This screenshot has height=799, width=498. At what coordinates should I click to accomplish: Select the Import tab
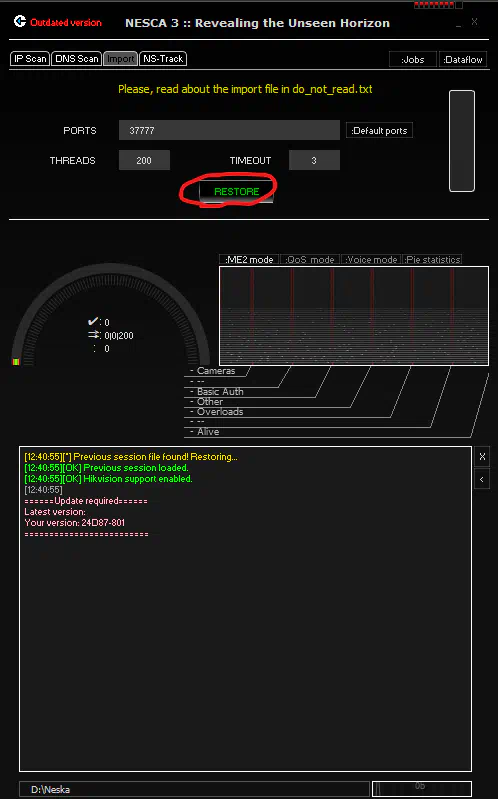click(x=120, y=59)
